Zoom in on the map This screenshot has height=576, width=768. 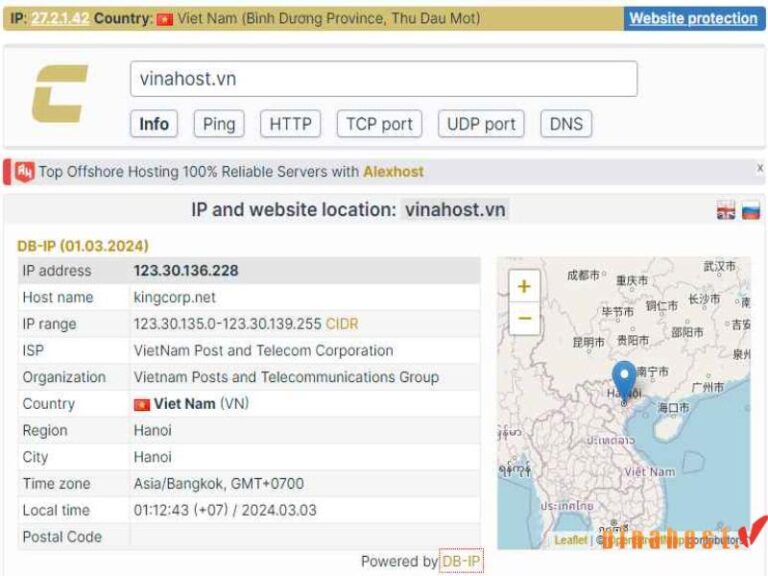pyautogui.click(x=524, y=286)
